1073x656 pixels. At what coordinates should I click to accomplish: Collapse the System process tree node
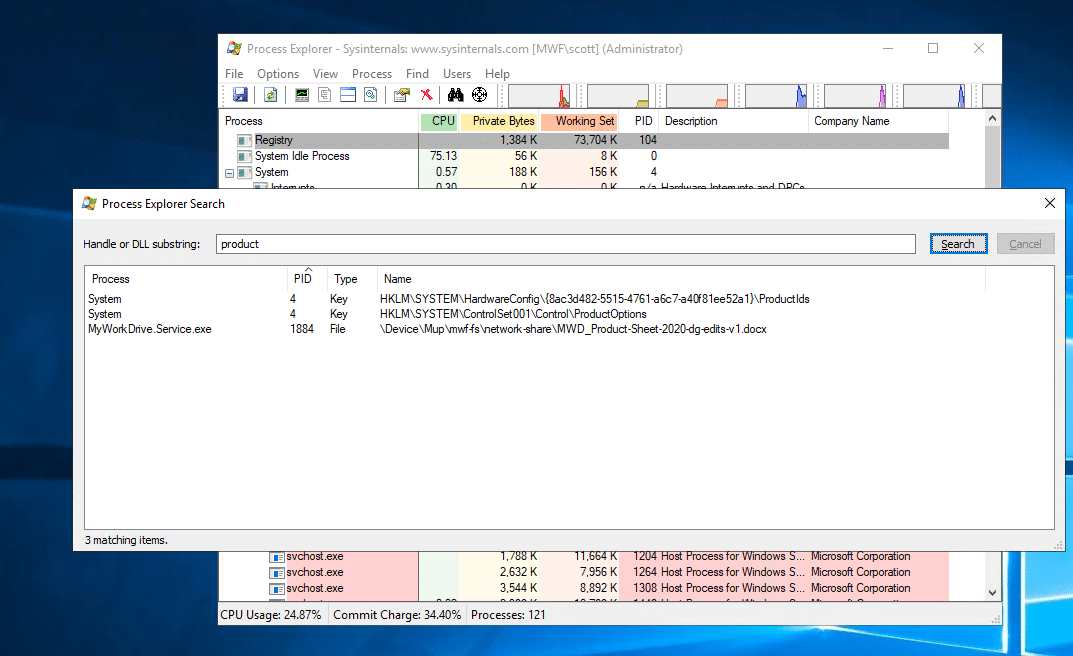pos(229,172)
